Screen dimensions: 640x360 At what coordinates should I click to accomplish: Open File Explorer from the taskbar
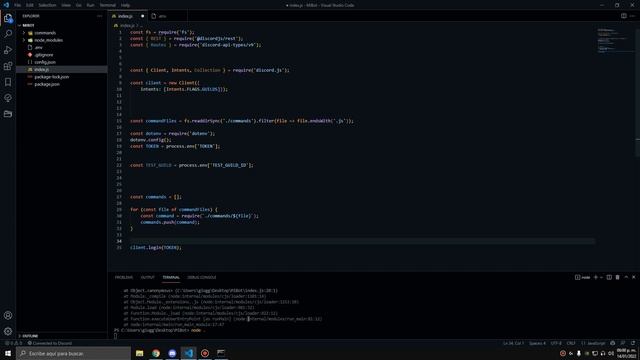click(140, 353)
